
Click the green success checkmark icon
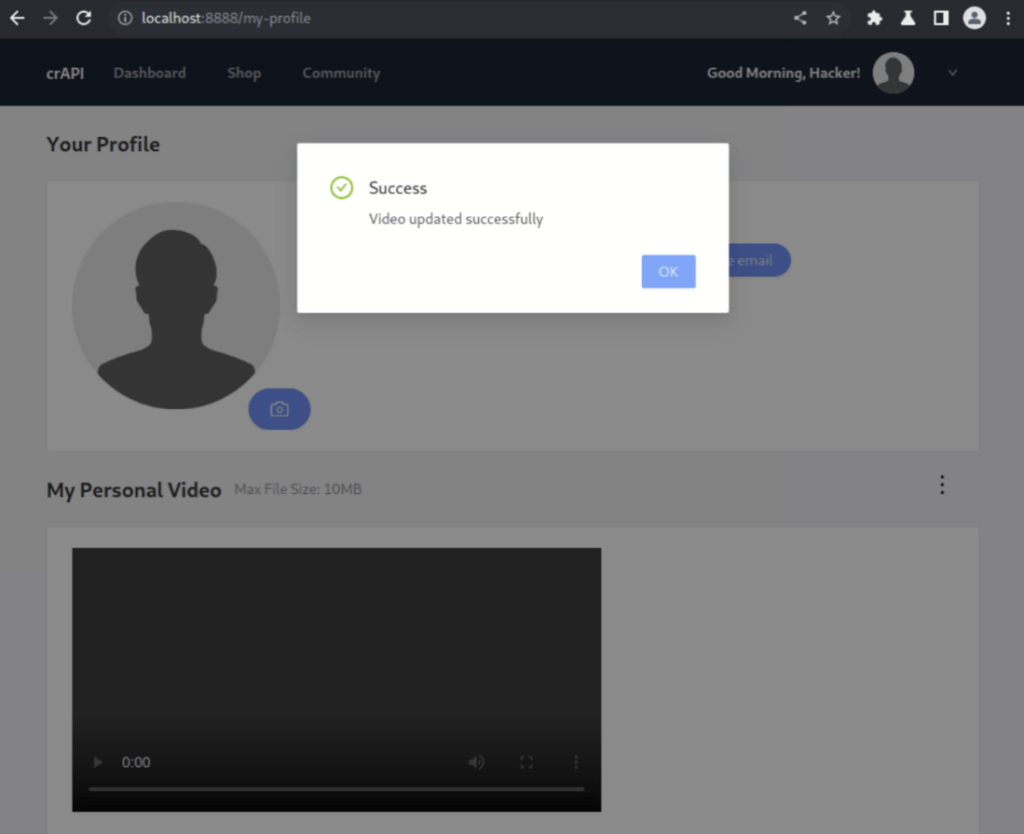(342, 188)
